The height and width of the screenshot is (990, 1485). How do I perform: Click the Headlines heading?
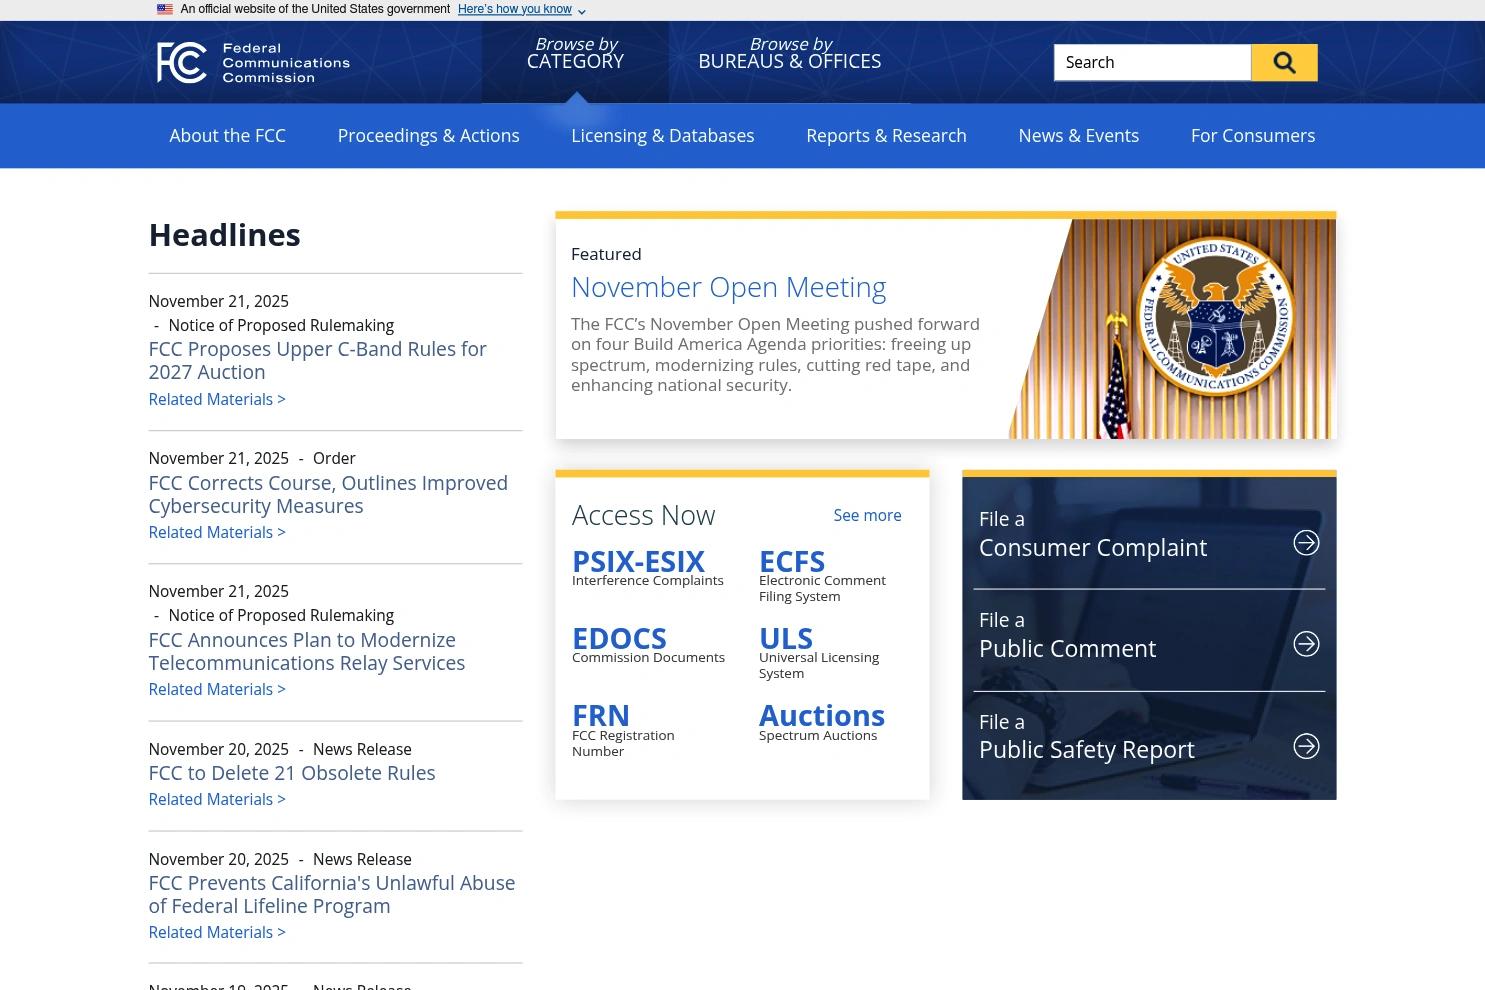(224, 235)
